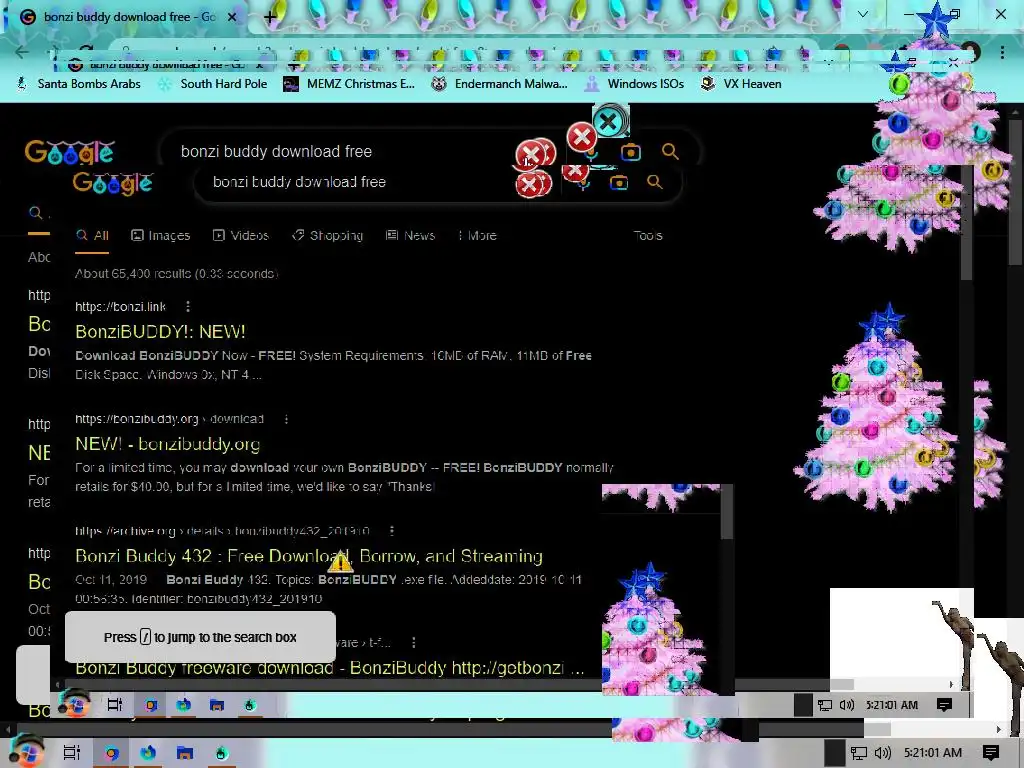Click the upper Google logo

pyautogui.click(x=69, y=152)
